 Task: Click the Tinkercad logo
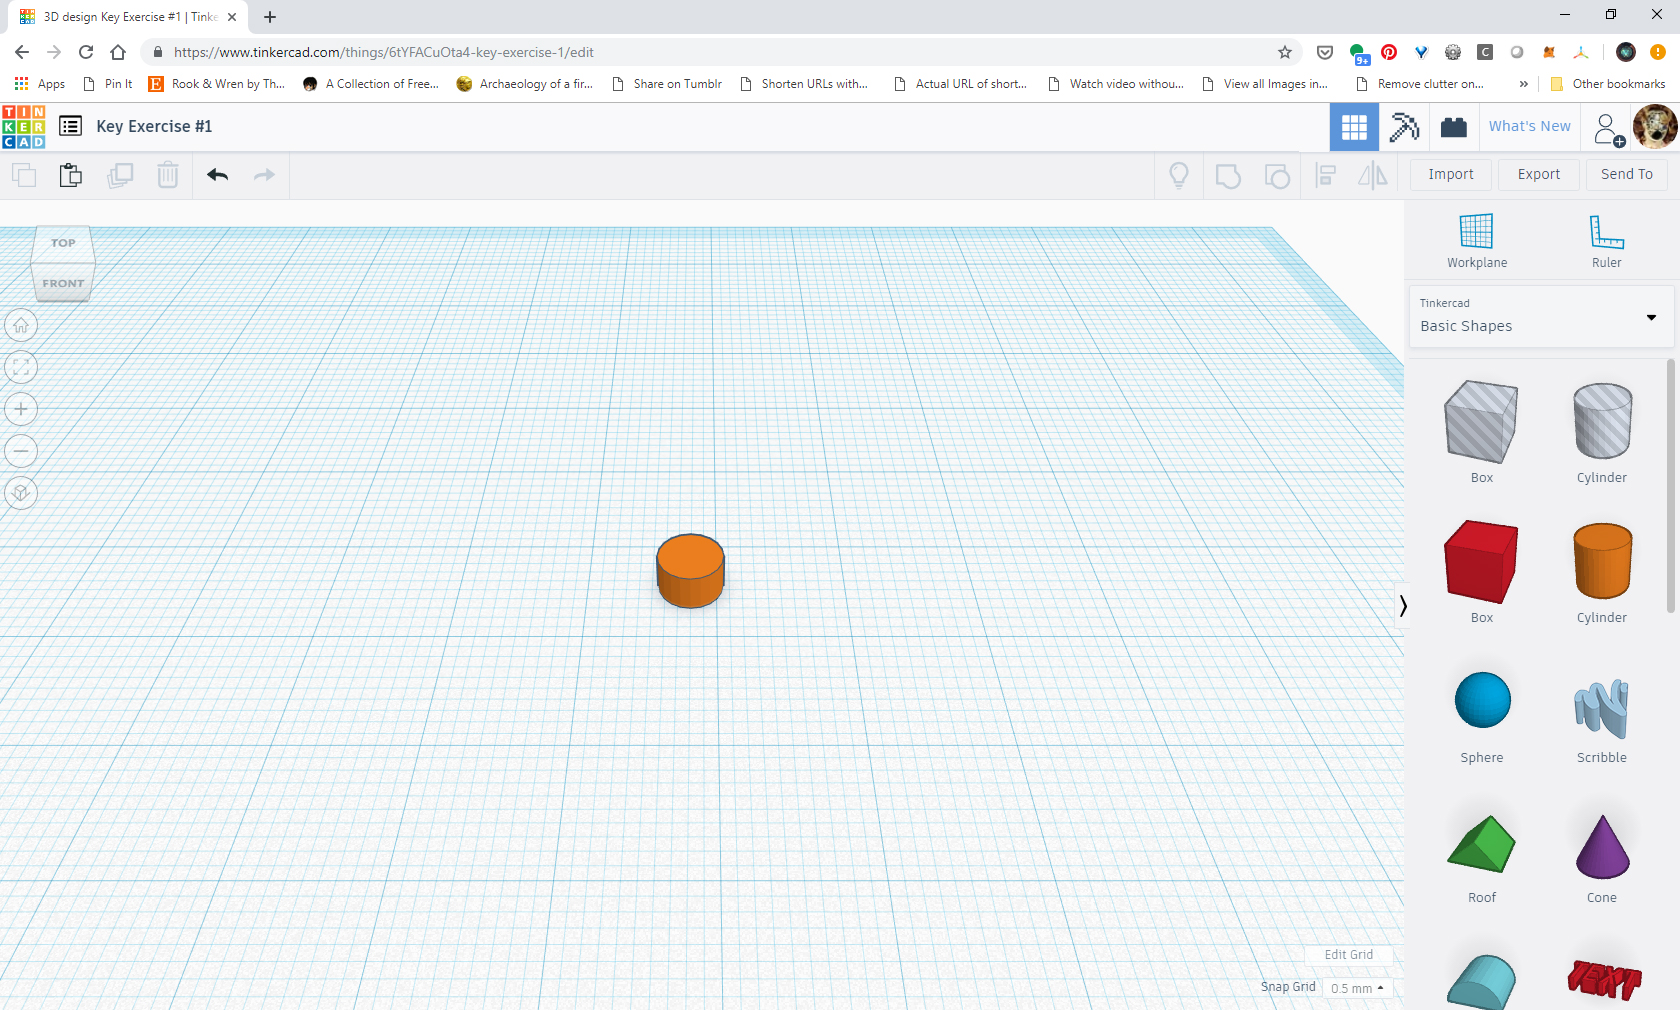click(23, 127)
